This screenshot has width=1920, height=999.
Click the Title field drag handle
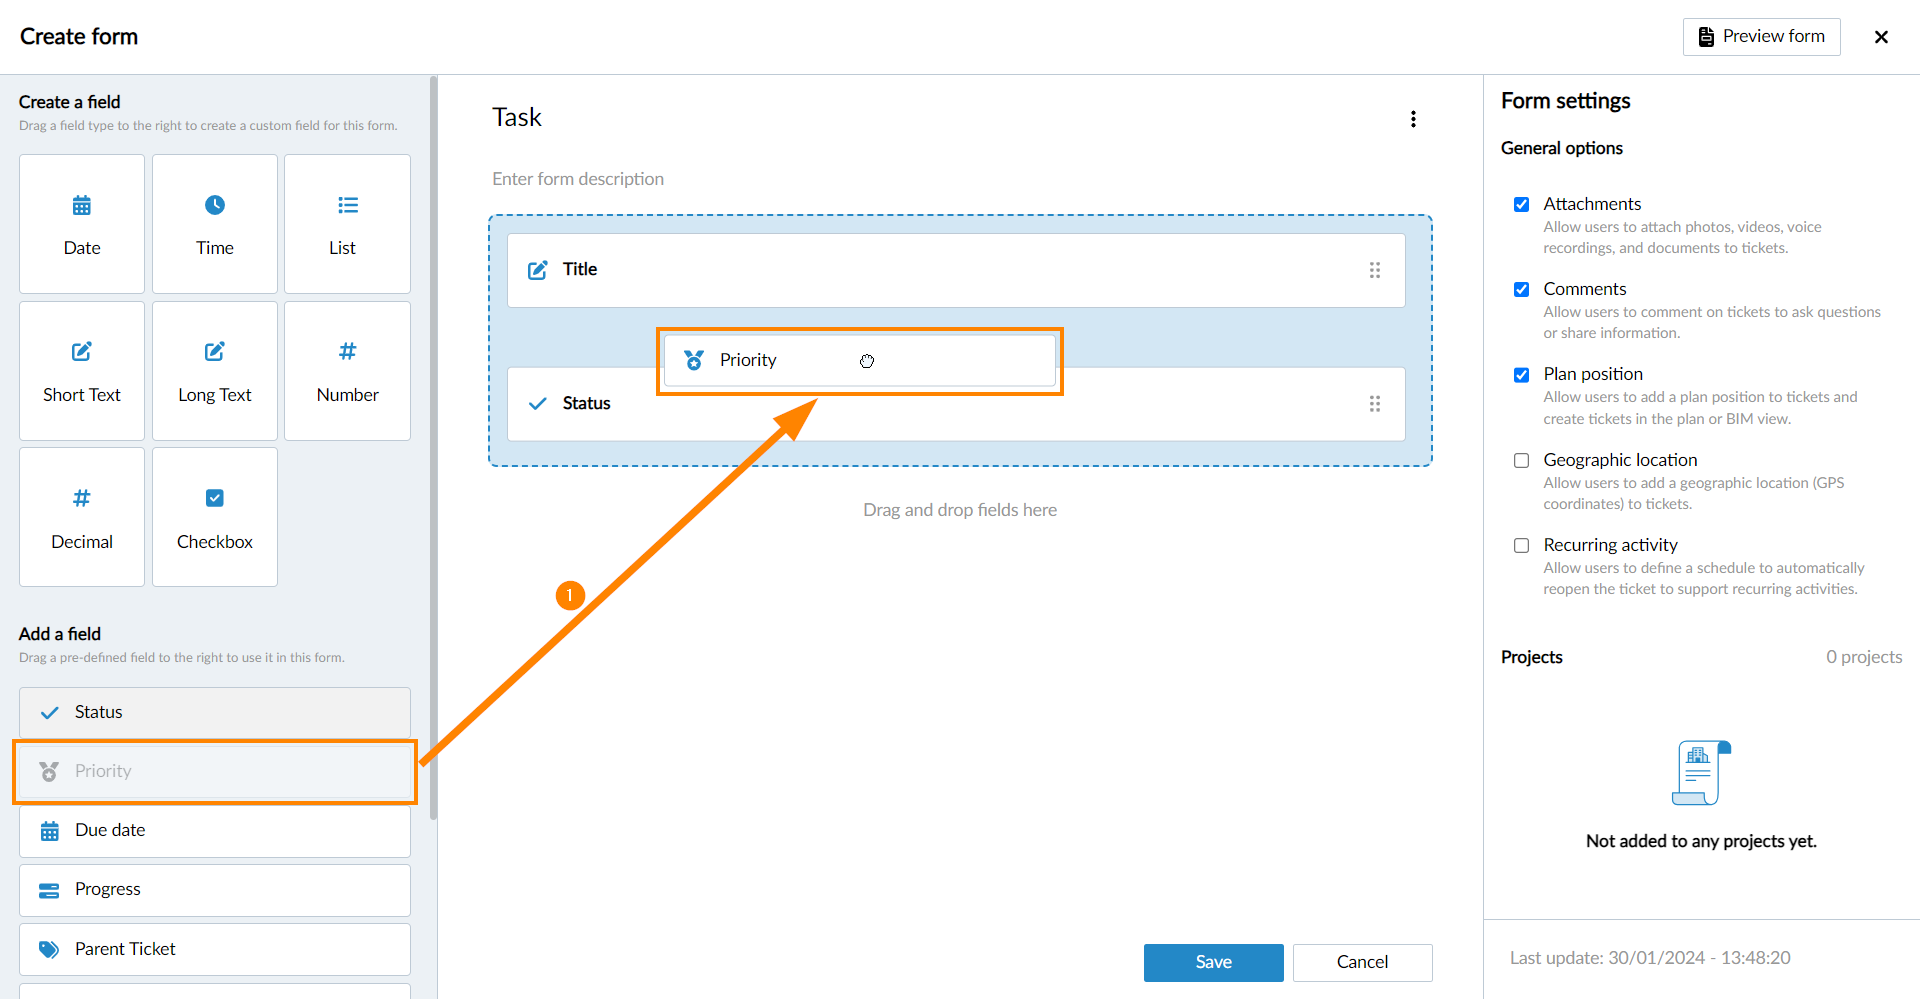1375,270
